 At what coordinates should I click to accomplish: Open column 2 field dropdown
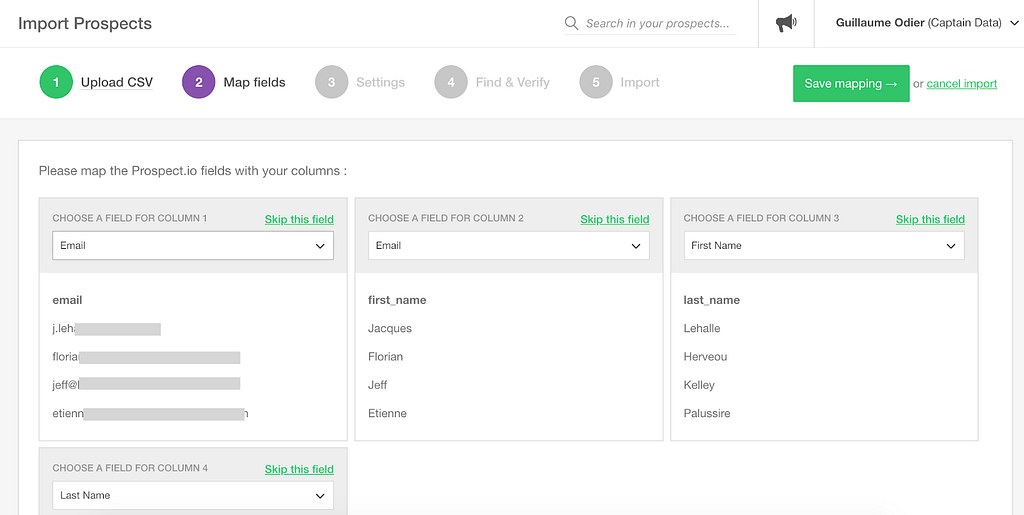[x=509, y=245]
